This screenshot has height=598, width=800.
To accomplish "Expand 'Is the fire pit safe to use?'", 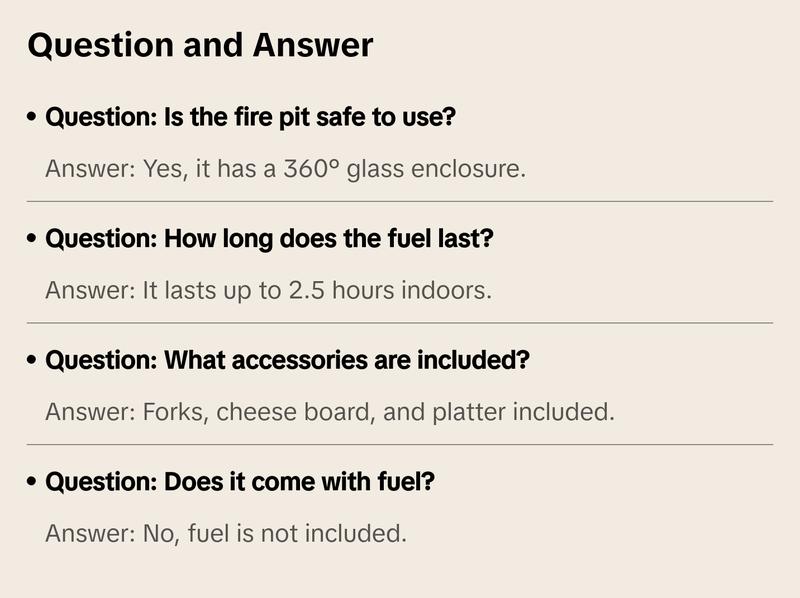I will [251, 117].
